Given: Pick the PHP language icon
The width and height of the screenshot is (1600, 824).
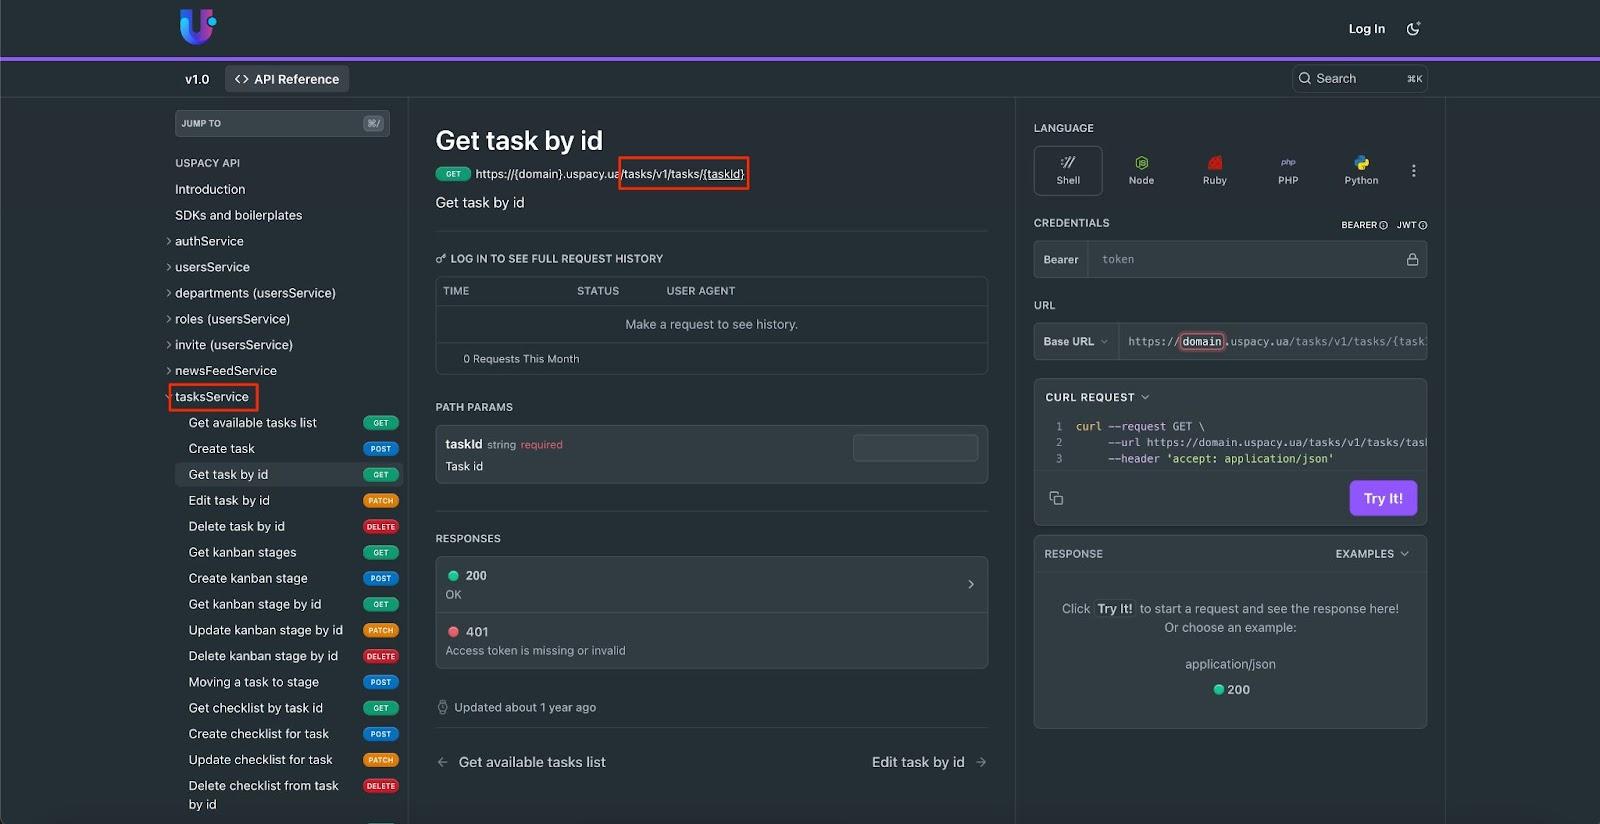Looking at the screenshot, I should coord(1288,170).
